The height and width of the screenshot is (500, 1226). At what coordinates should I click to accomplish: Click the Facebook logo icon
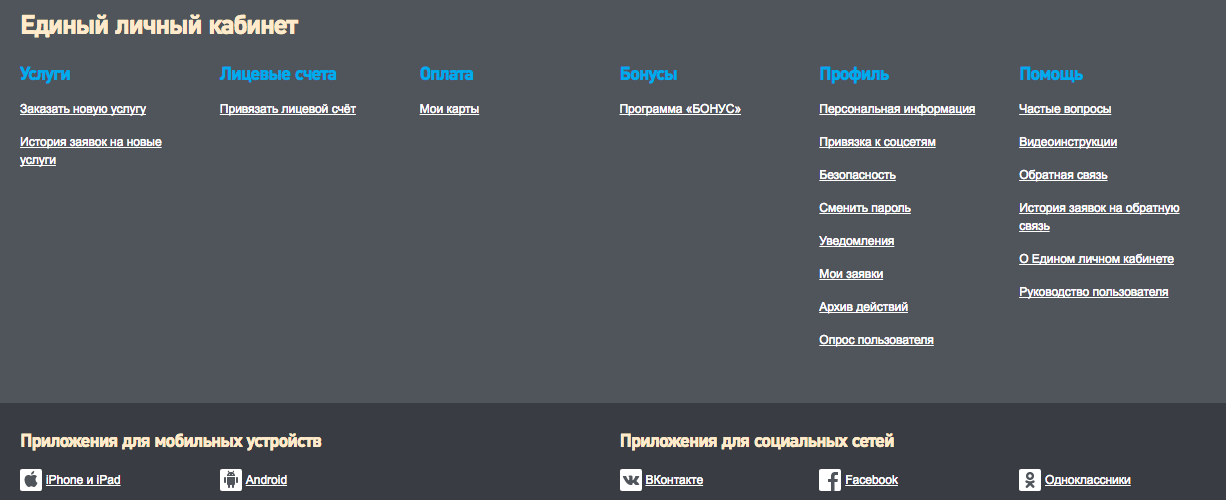[831, 480]
